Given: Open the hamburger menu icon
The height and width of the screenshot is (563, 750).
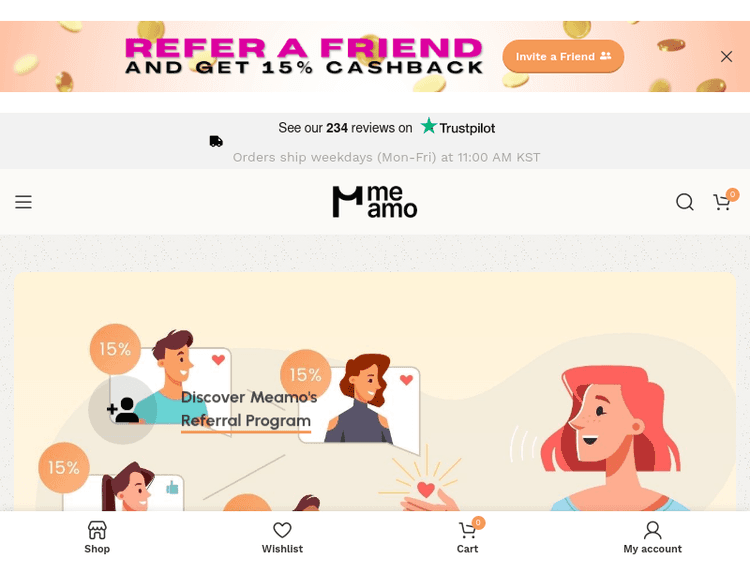Looking at the screenshot, I should (23, 202).
